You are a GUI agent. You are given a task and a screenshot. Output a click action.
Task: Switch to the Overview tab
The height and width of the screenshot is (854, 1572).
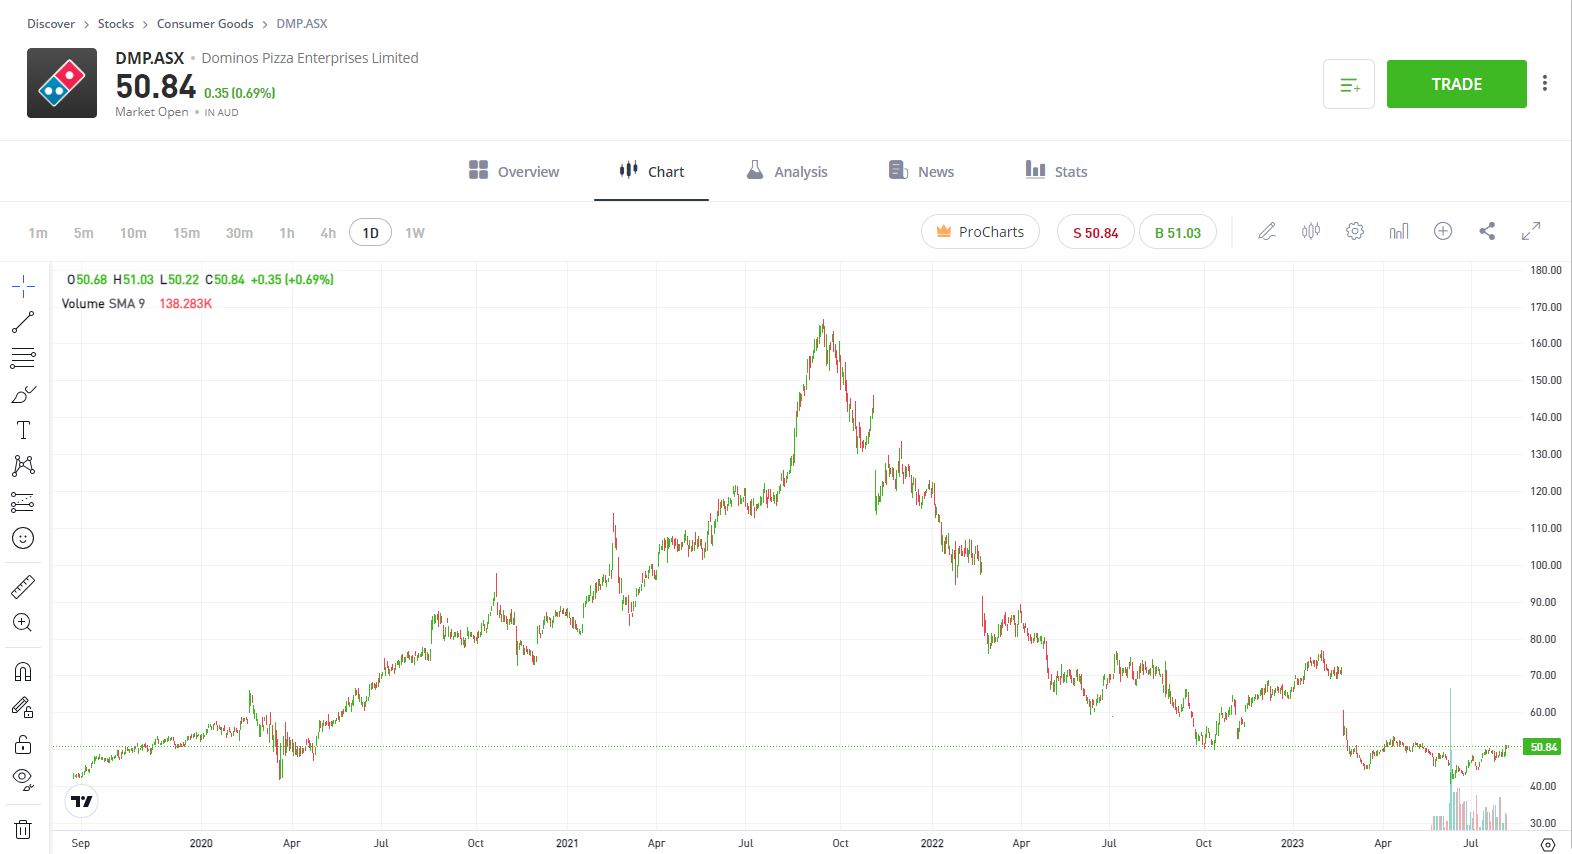click(x=514, y=171)
